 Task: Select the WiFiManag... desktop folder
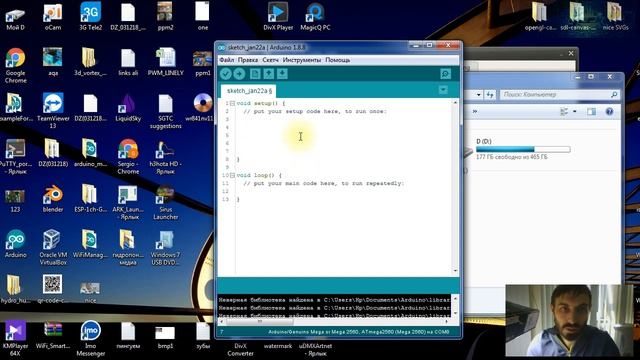[90, 244]
